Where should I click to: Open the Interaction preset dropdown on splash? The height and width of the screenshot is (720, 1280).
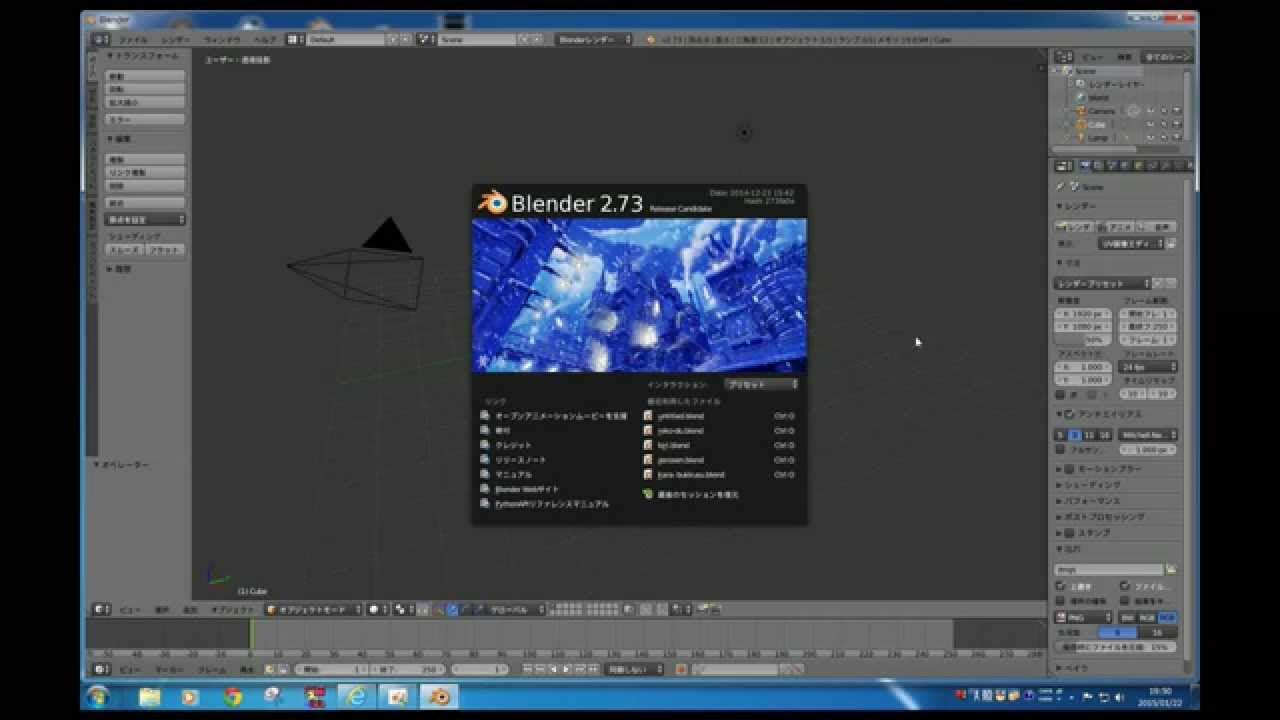click(x=762, y=384)
